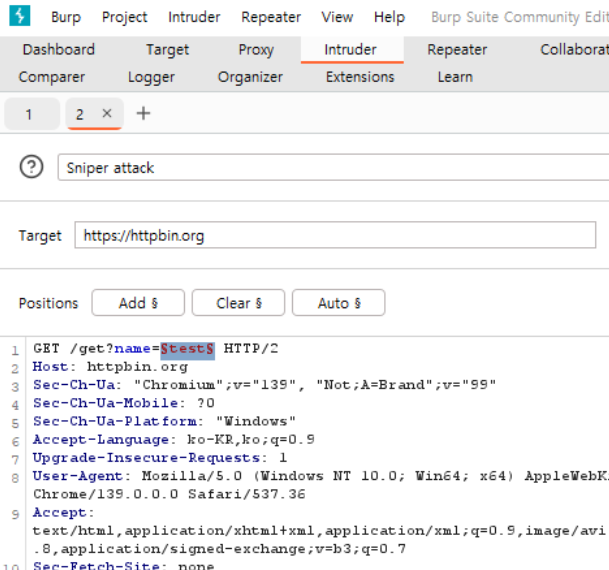Click the Accept header name on line 9
The width and height of the screenshot is (609, 570).
(x=59, y=513)
